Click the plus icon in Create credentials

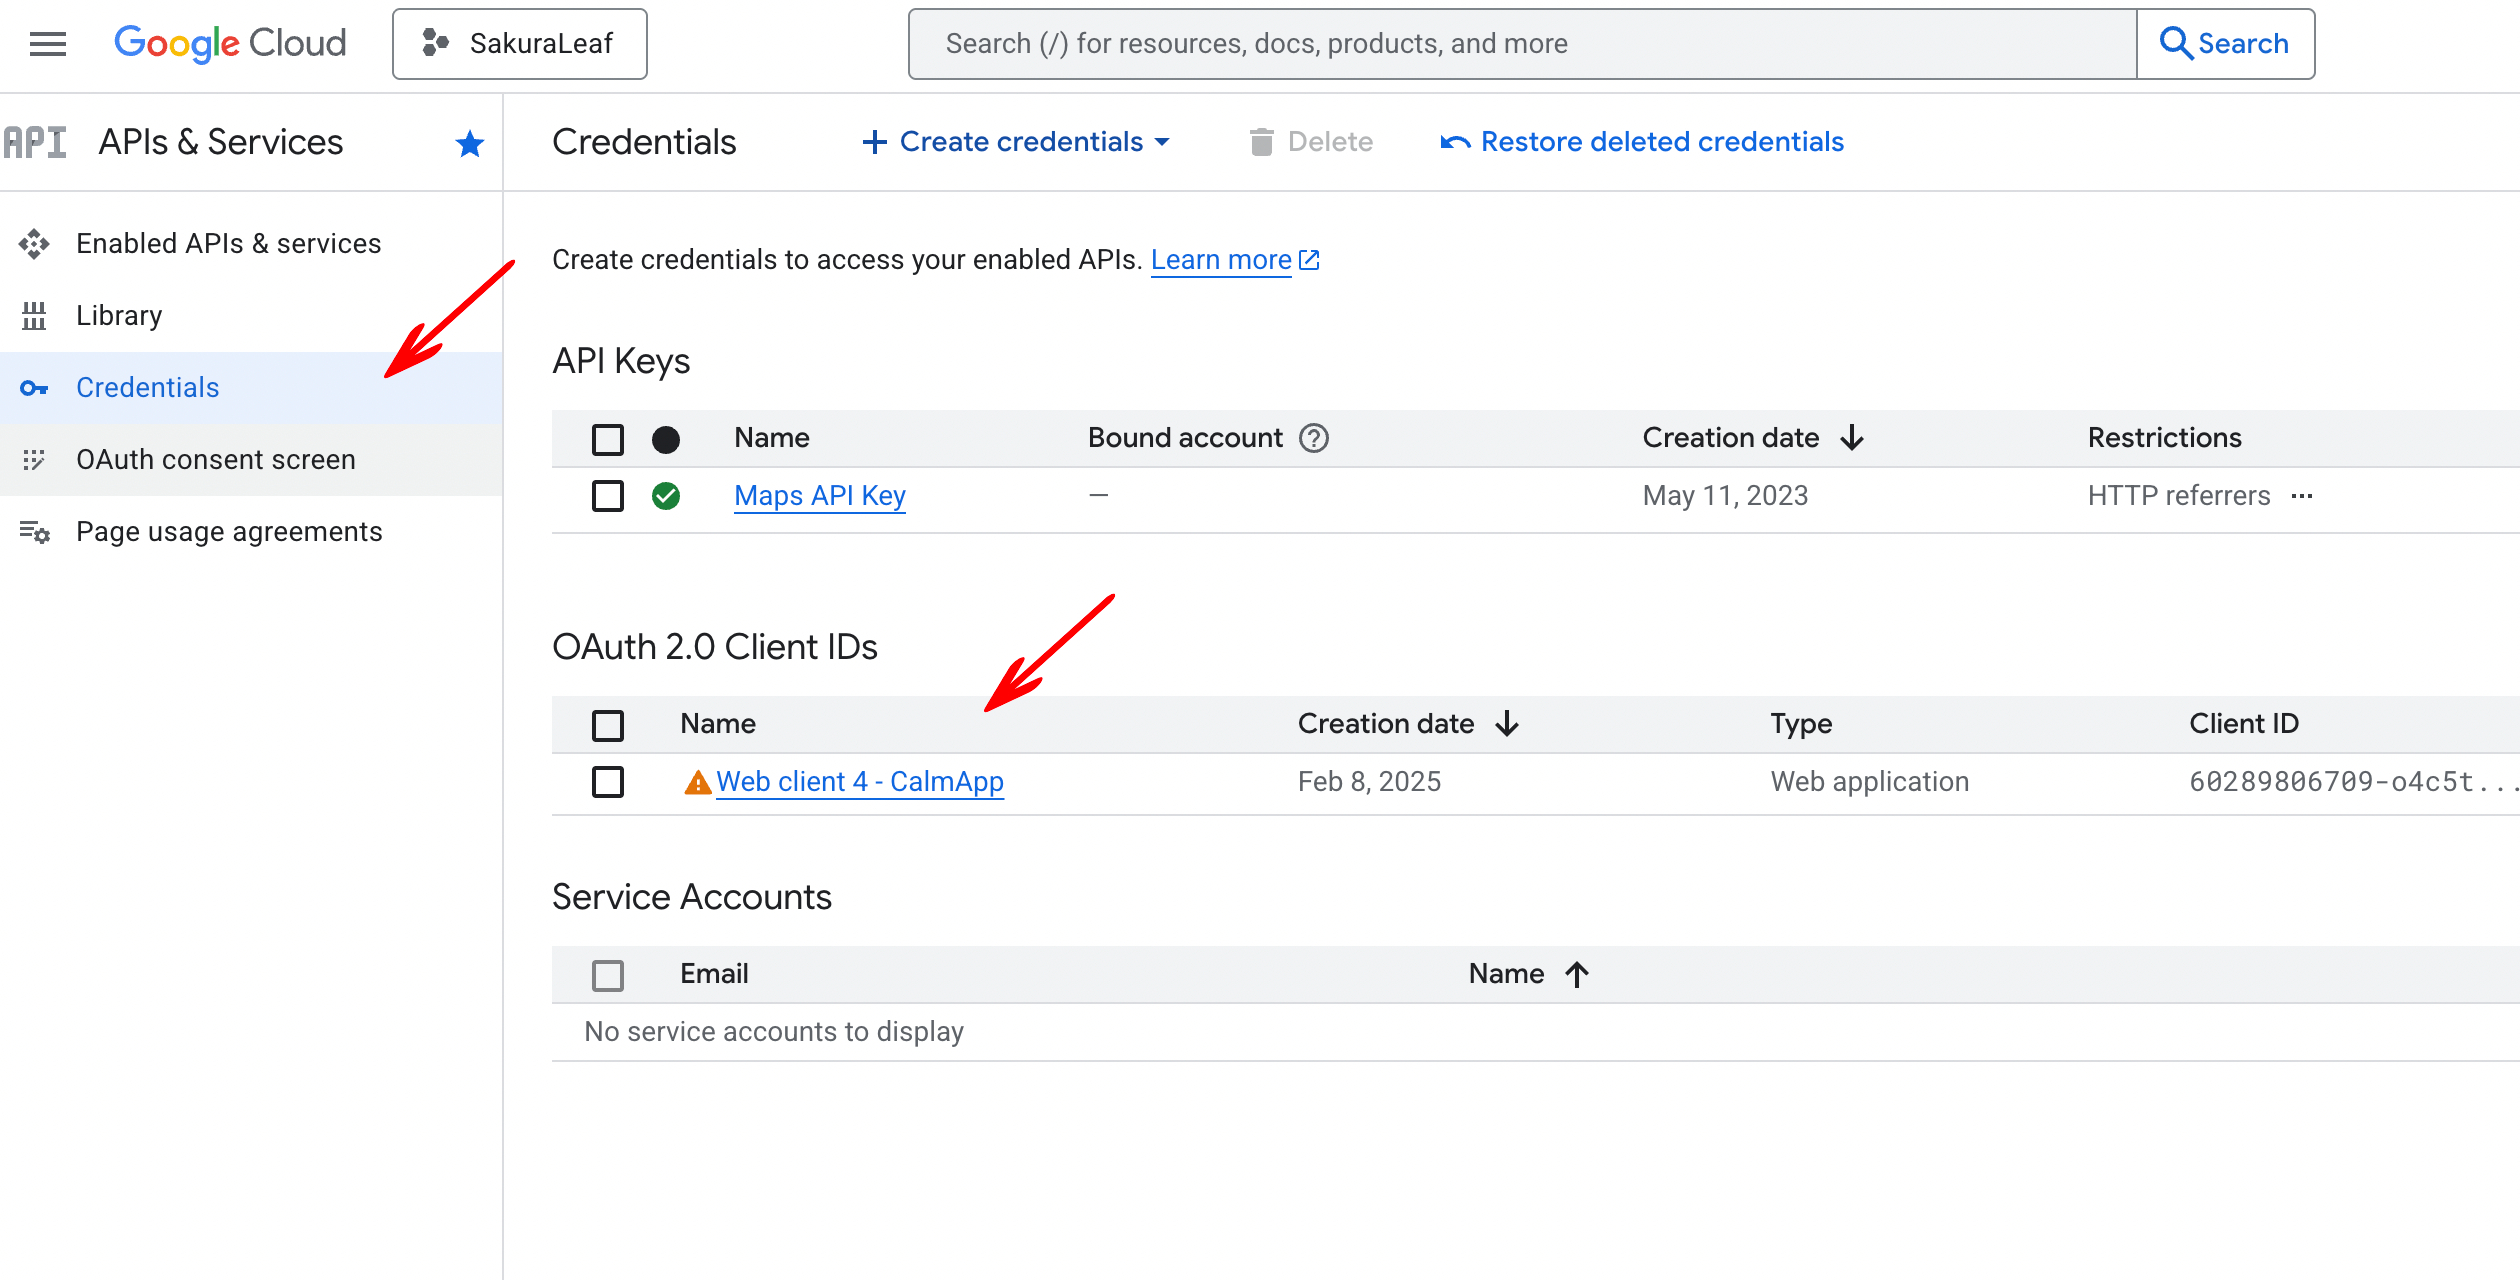tap(875, 142)
